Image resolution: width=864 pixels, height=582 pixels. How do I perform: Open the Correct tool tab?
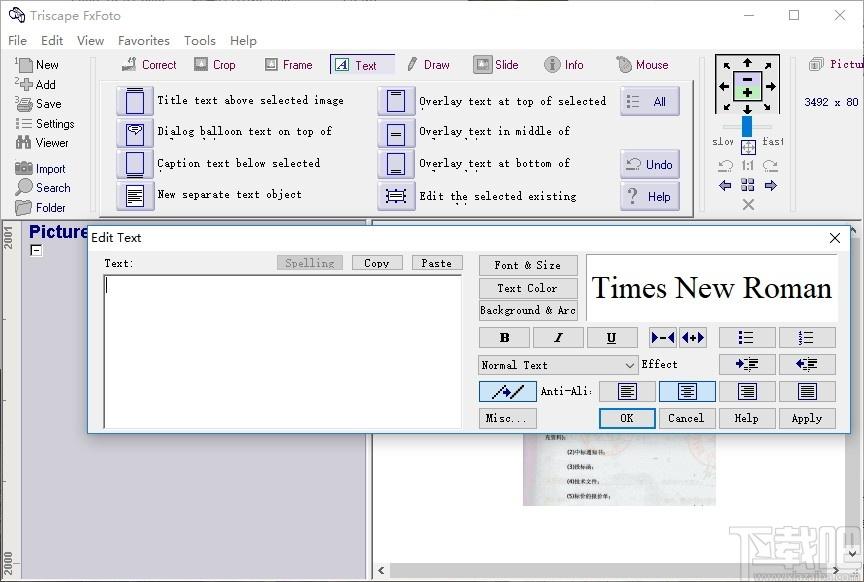coord(149,64)
